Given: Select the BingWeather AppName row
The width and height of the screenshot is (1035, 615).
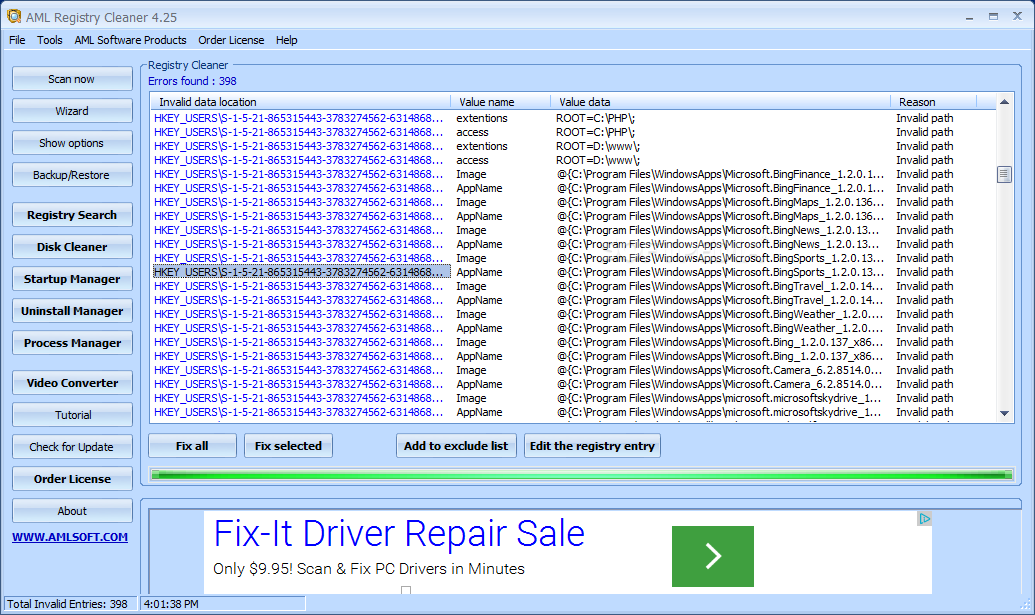Looking at the screenshot, I should click(573, 329).
